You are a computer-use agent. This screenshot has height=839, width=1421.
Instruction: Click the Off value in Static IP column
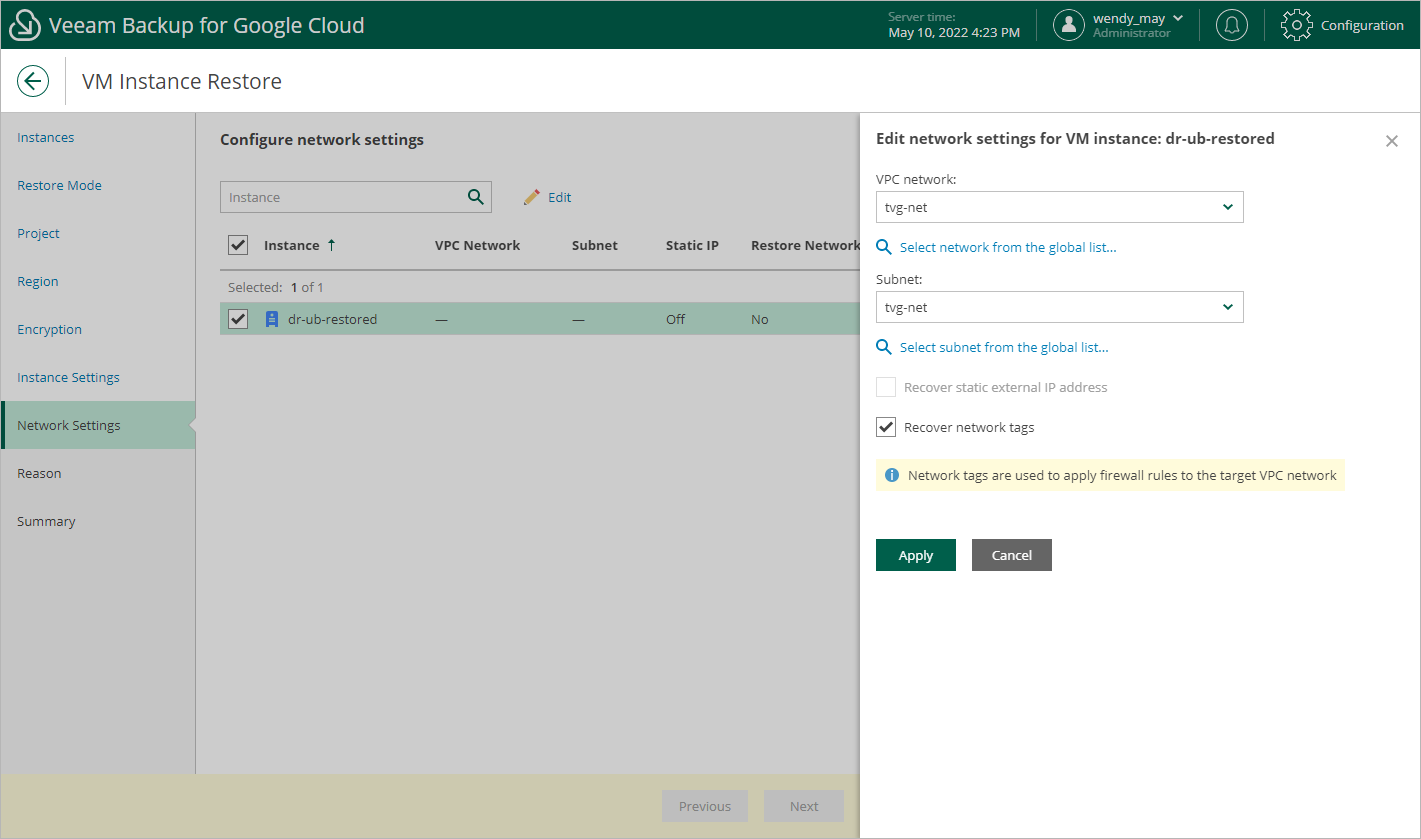pyautogui.click(x=676, y=319)
